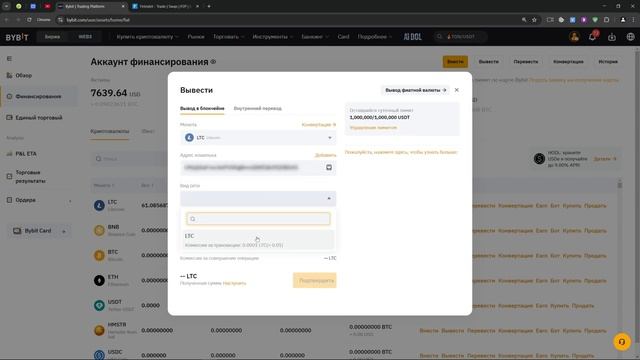640x360 pixels.
Task: Open the user profile avatar
Action: (574, 37)
